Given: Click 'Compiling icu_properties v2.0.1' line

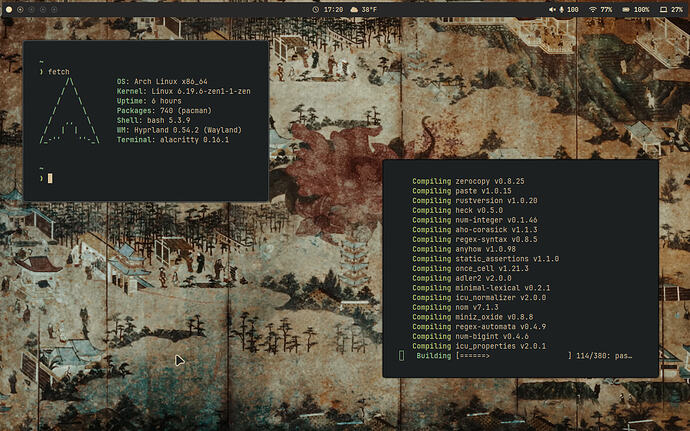Looking at the screenshot, I should (479, 346).
